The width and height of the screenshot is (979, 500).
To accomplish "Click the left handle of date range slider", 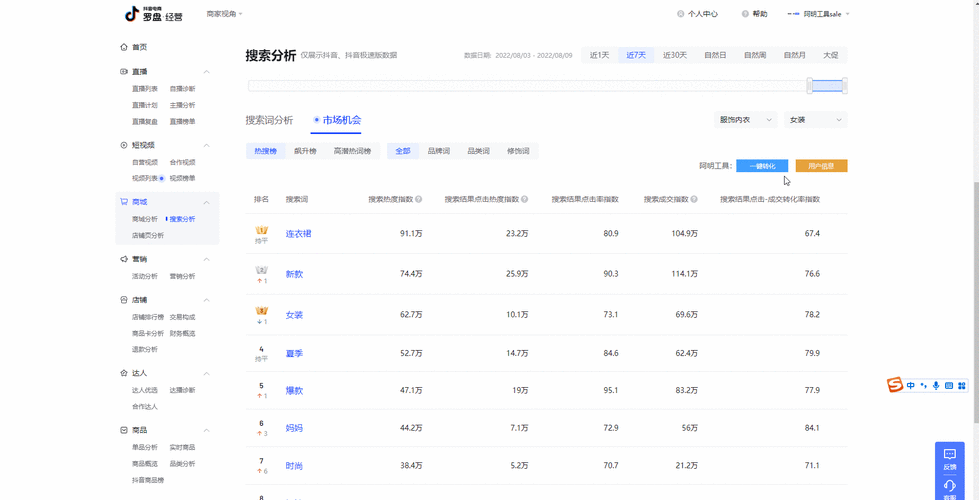I will click(x=810, y=86).
